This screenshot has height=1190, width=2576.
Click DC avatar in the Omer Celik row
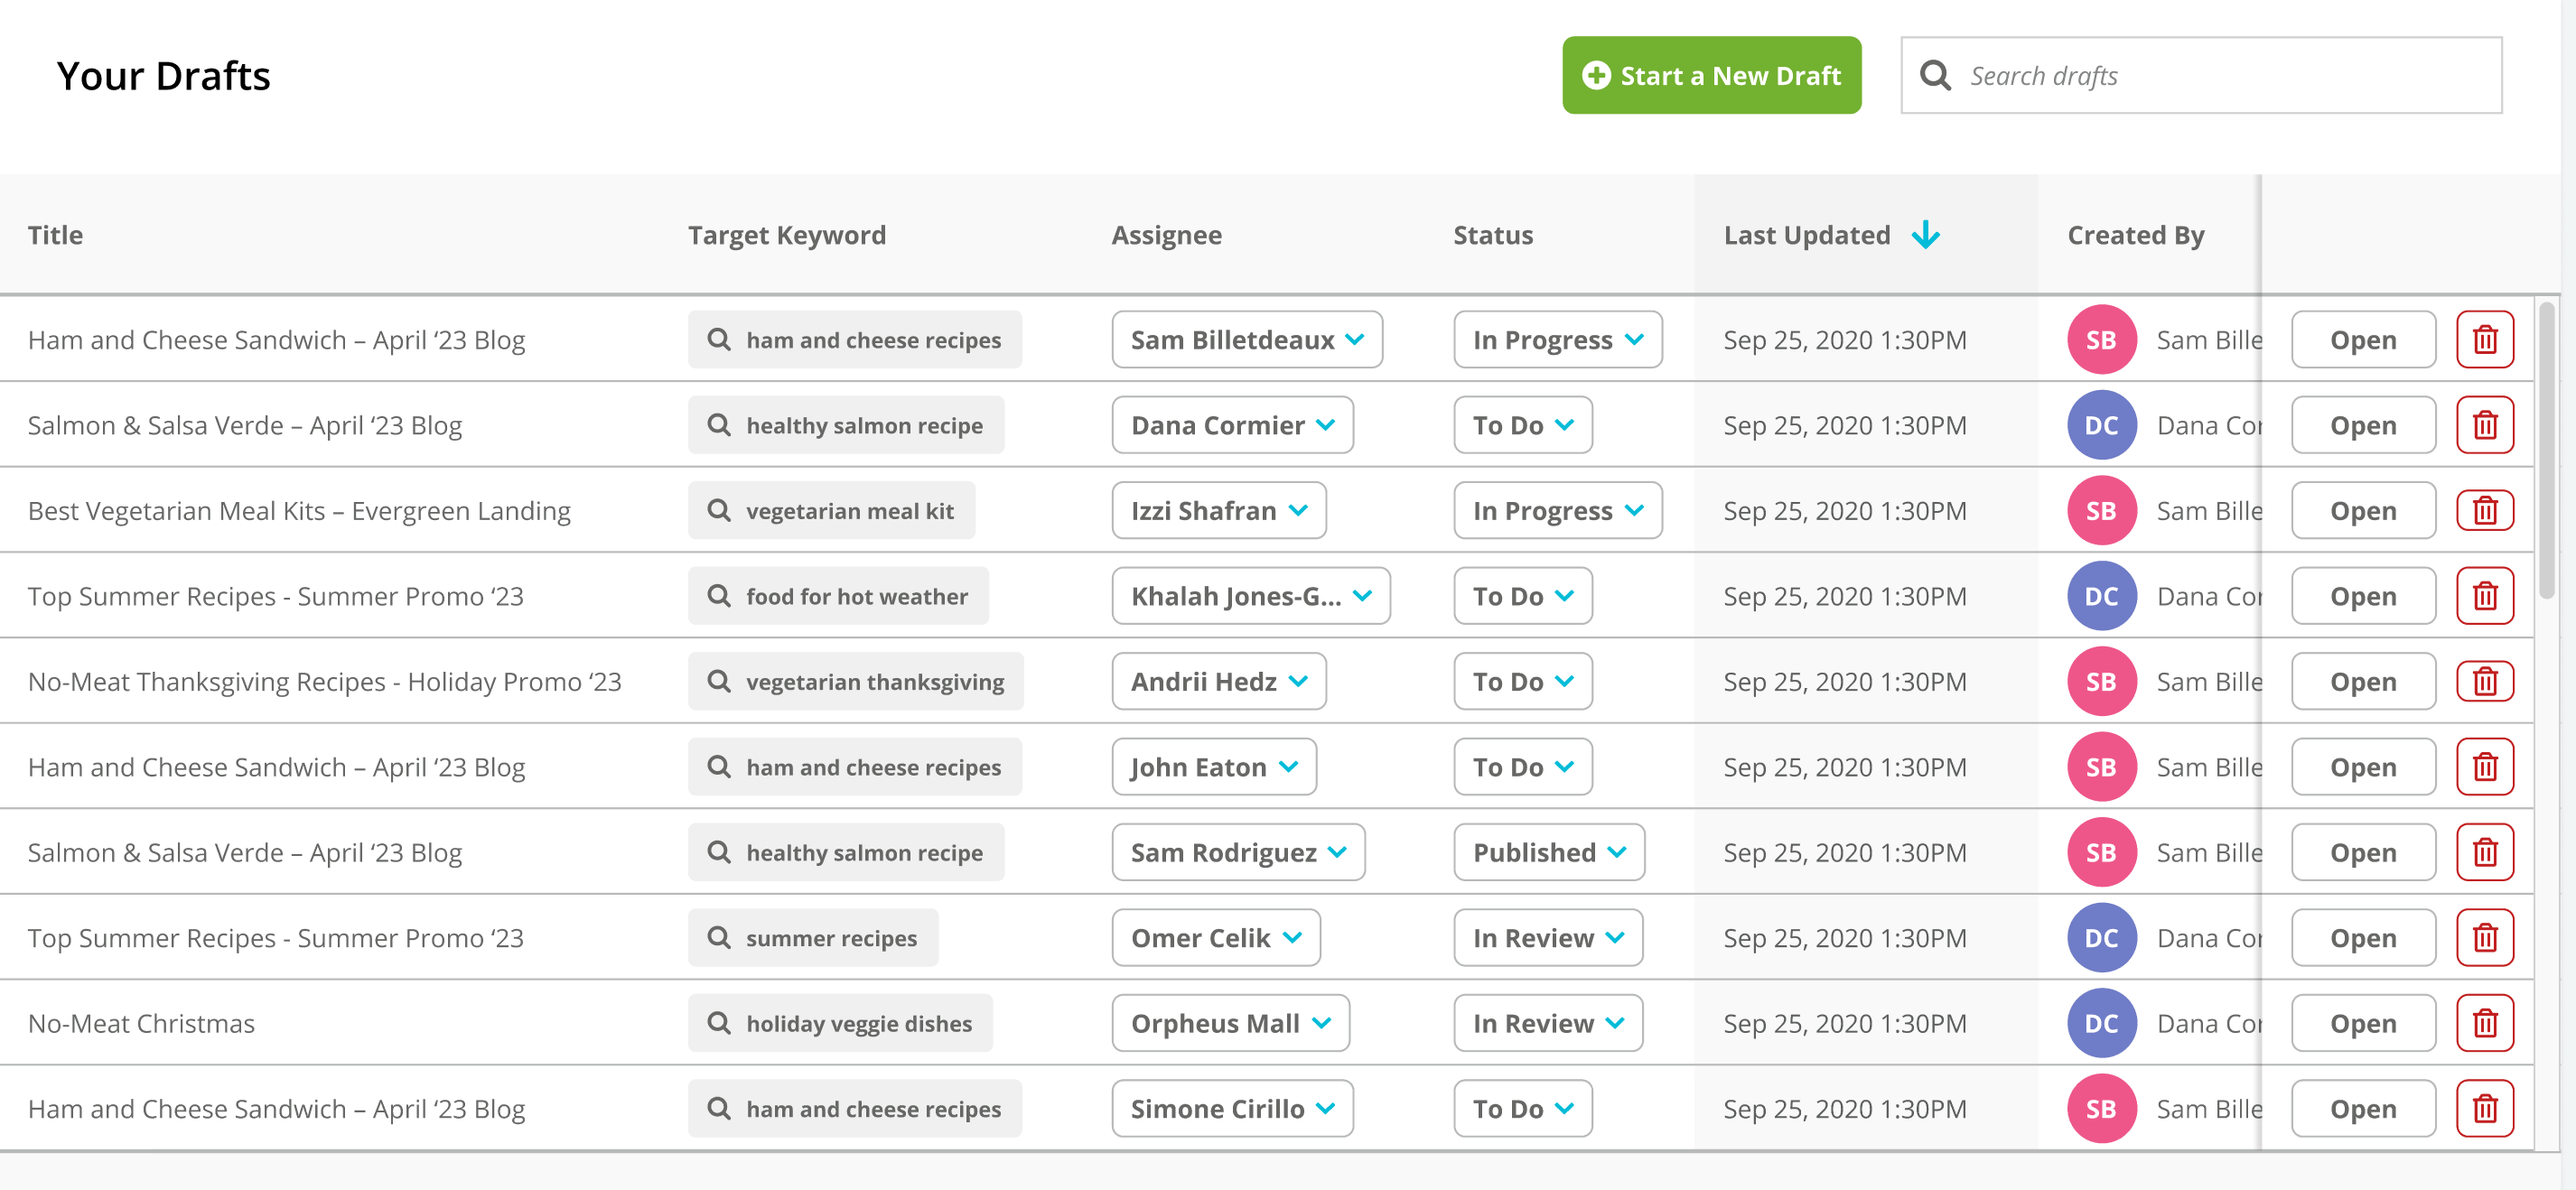click(2101, 938)
